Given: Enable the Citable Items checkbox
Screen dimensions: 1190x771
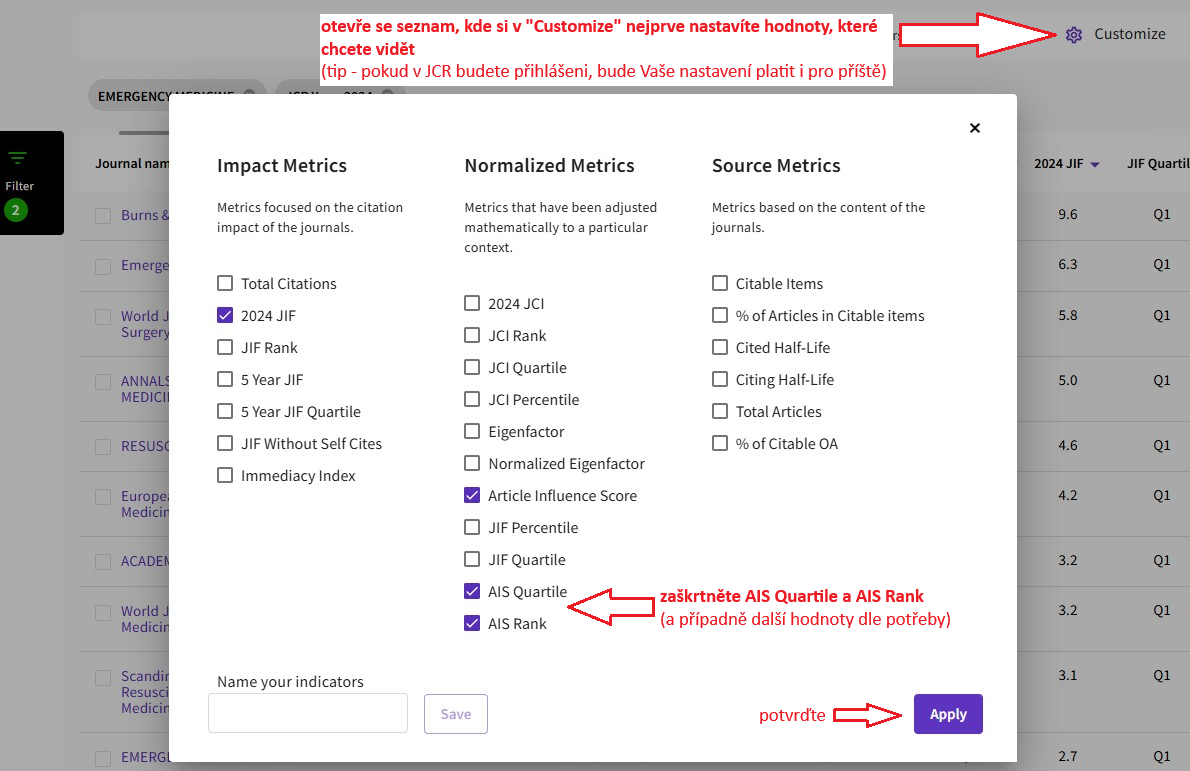Looking at the screenshot, I should tap(720, 284).
